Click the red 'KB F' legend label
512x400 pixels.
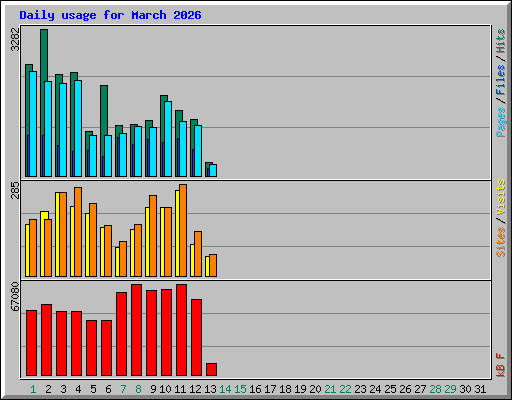pyautogui.click(x=501, y=365)
